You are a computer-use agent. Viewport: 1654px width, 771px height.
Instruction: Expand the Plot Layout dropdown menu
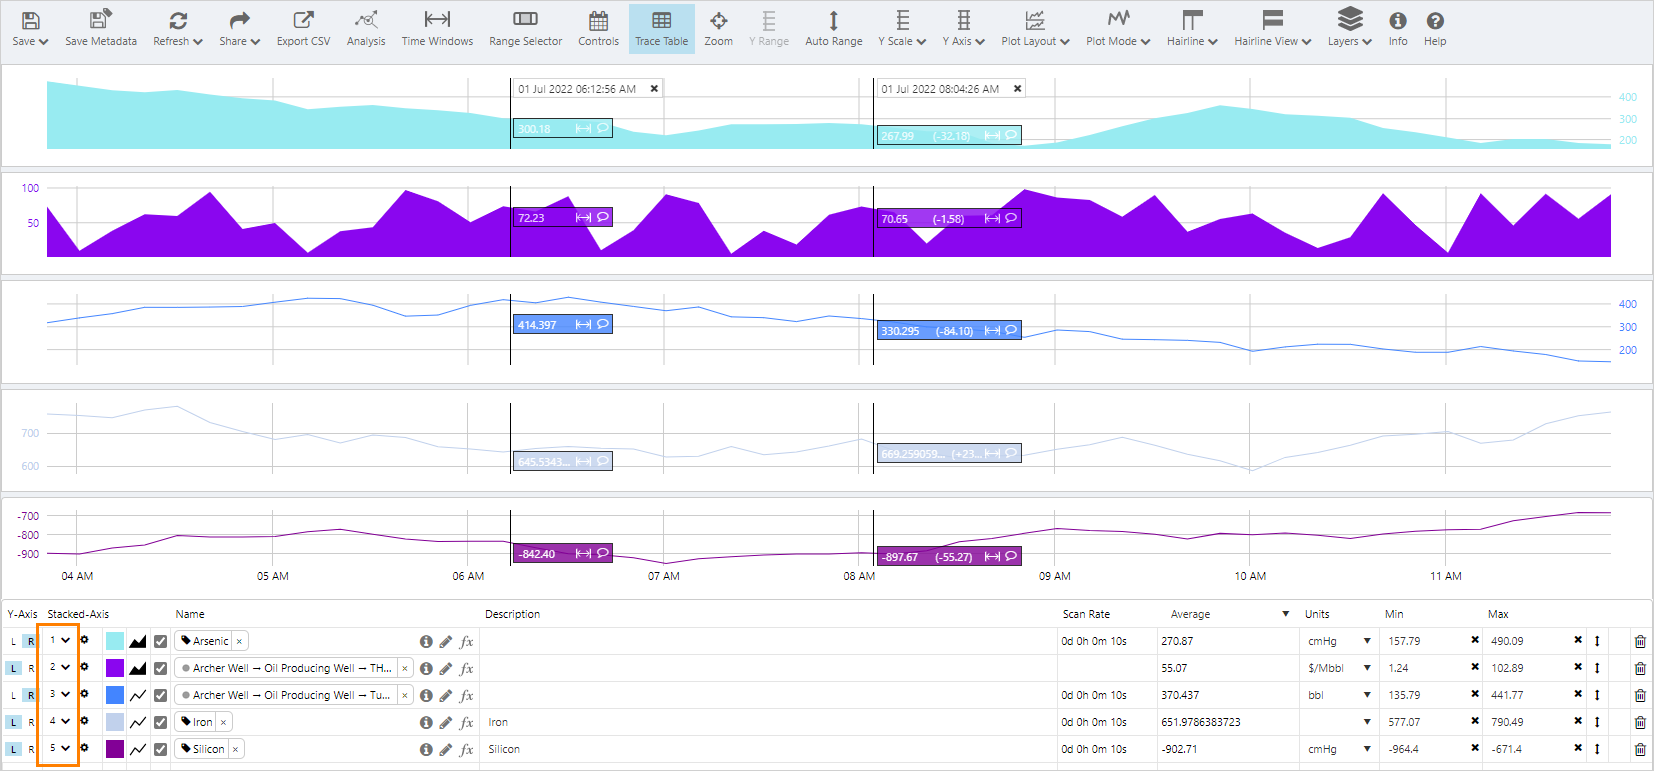[x=1035, y=28]
